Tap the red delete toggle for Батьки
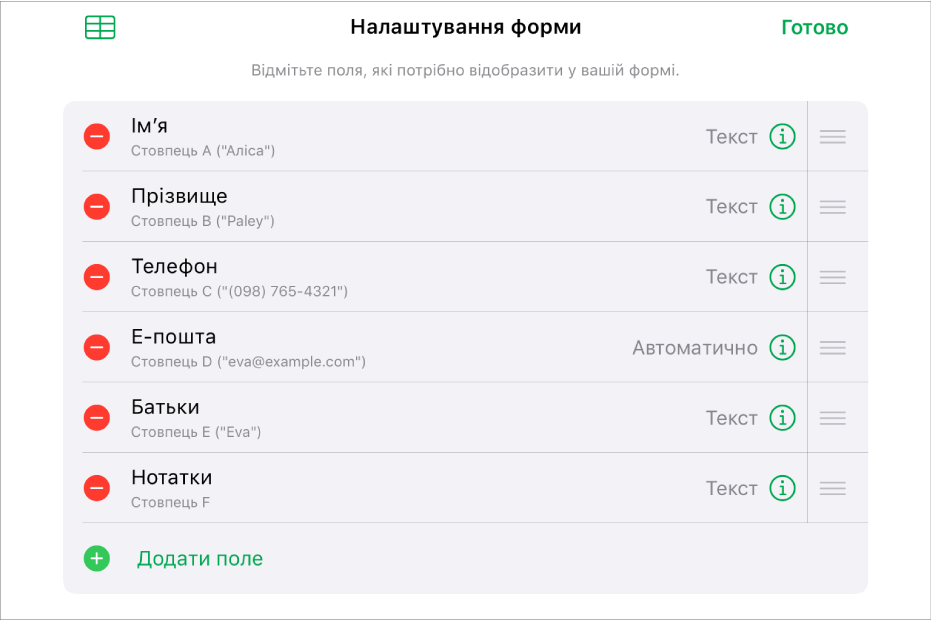Screen dimensions: 931x620 (x=96, y=417)
